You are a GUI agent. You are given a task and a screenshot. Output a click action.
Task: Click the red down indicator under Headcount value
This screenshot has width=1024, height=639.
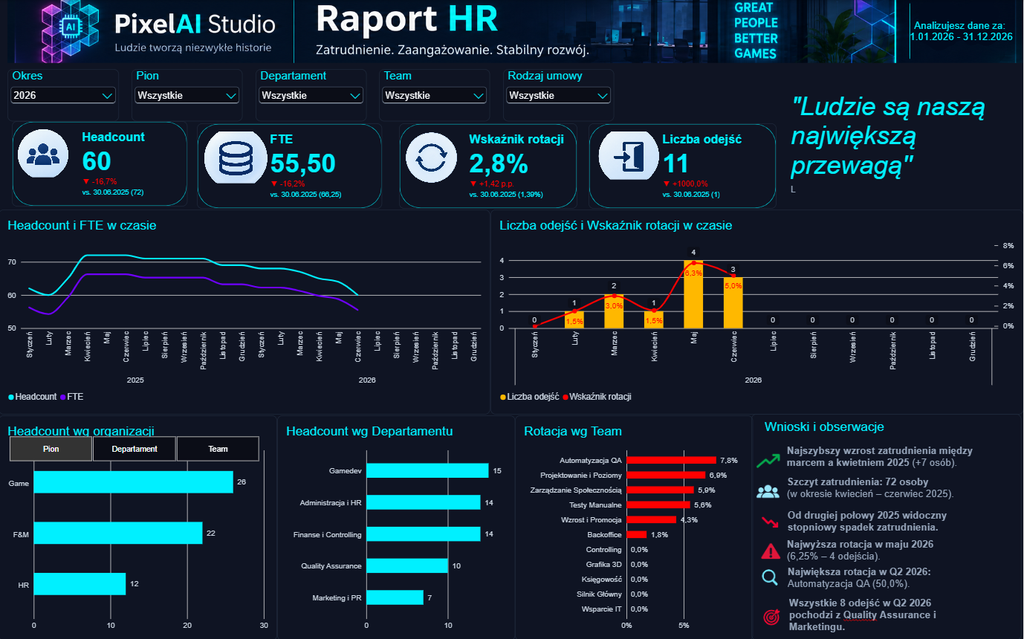(x=86, y=182)
